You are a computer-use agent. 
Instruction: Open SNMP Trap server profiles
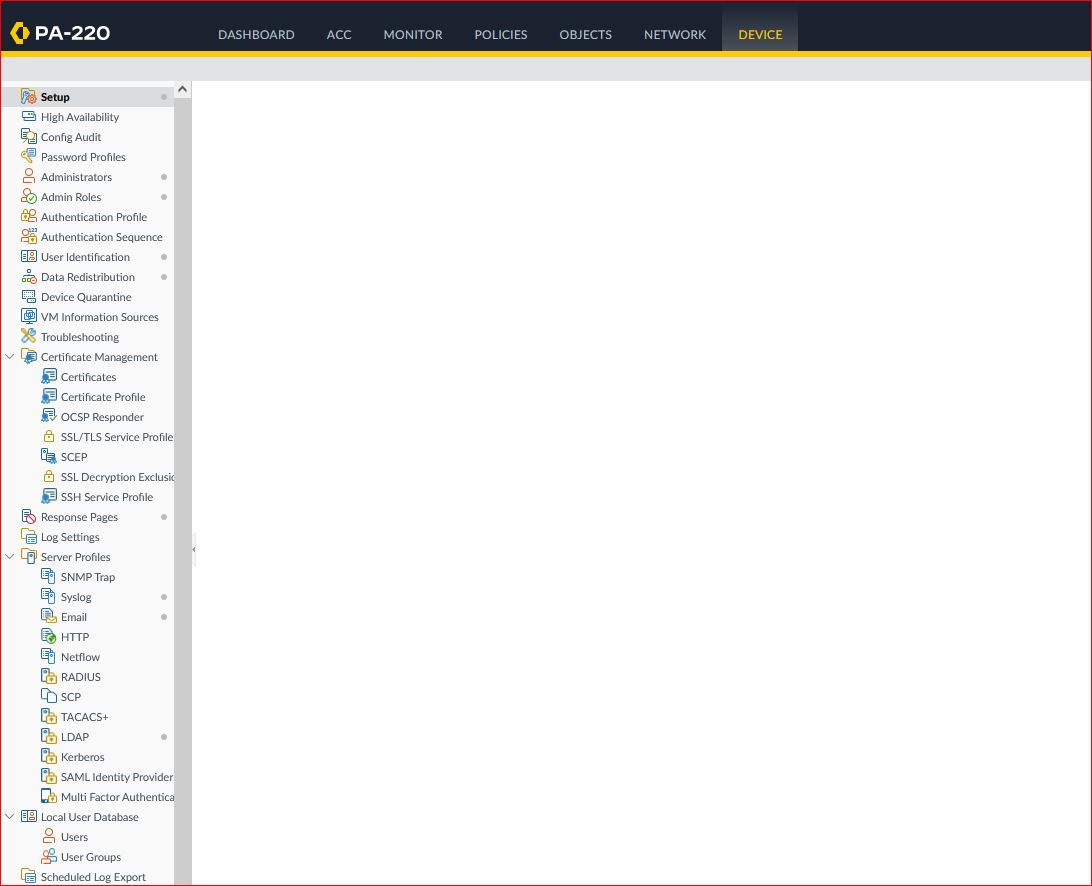coord(88,577)
